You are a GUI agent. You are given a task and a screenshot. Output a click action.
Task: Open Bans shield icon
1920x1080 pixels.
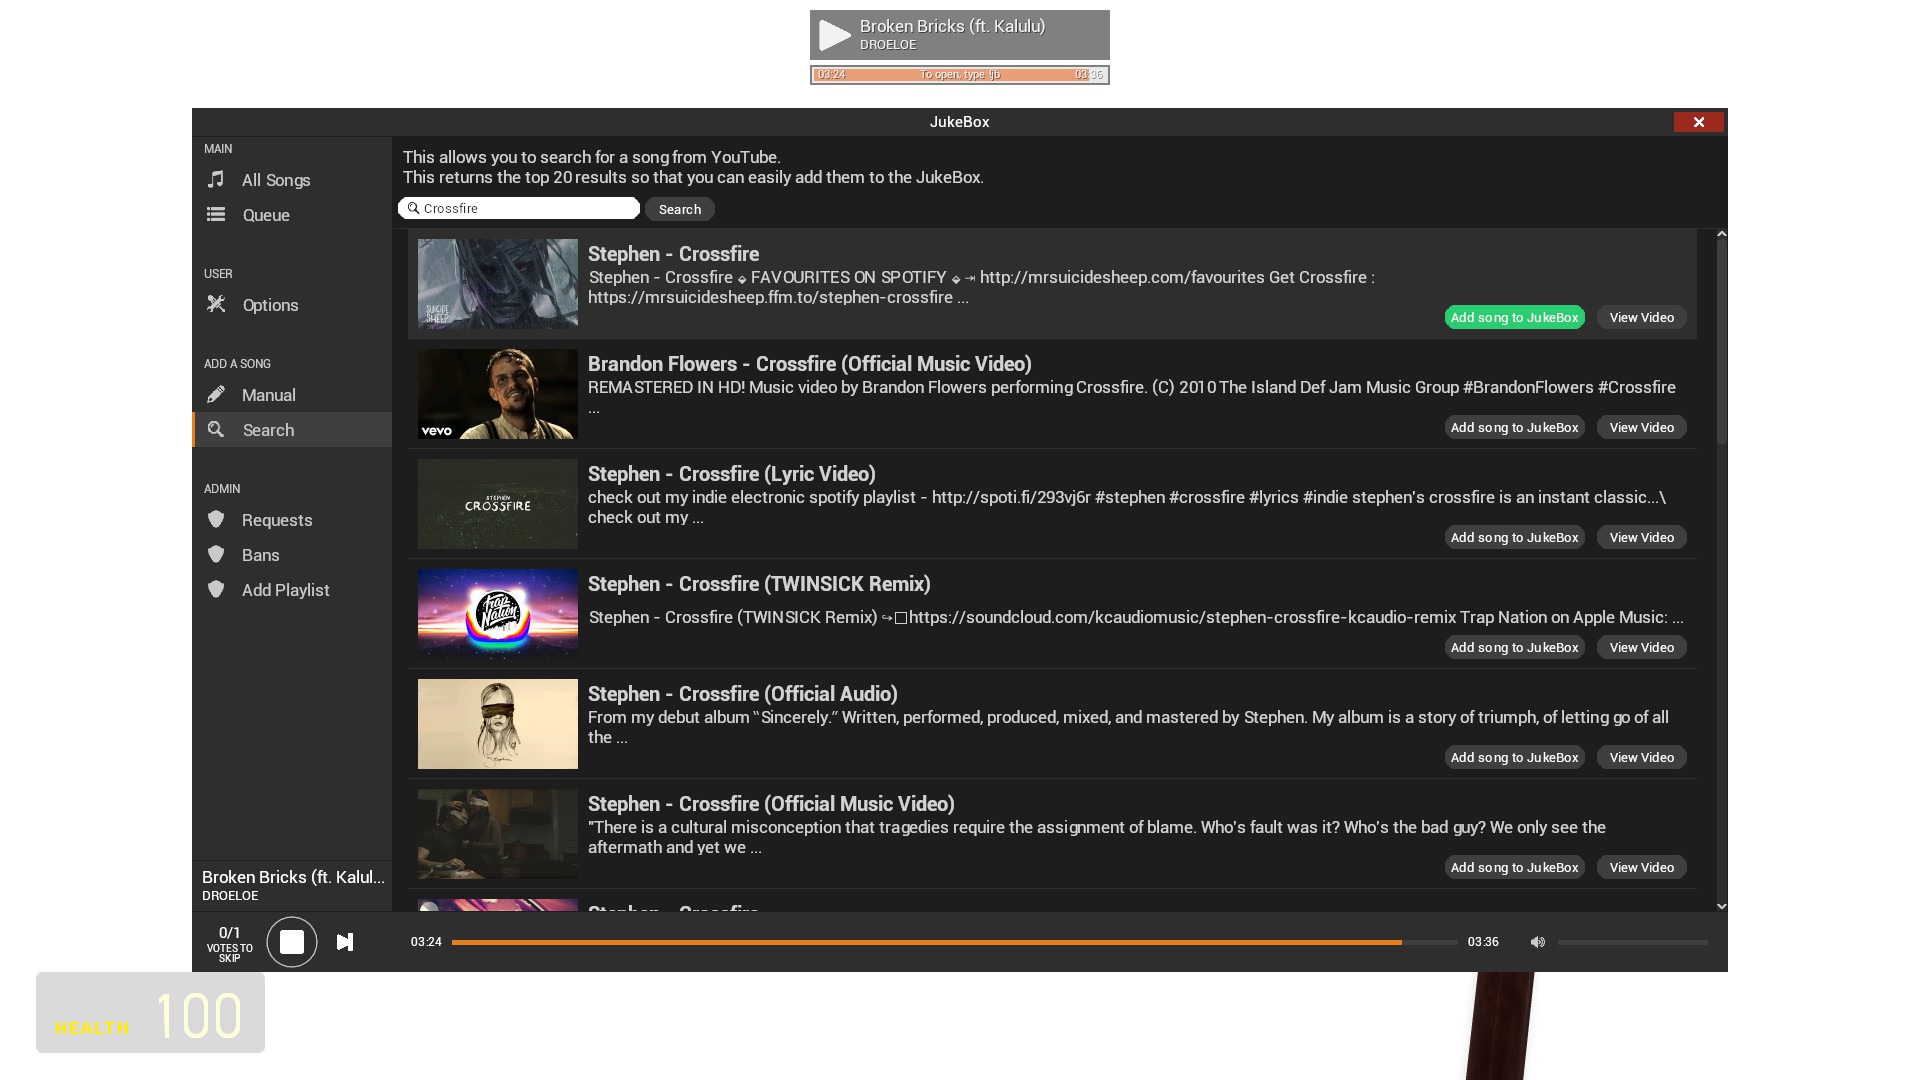(215, 554)
